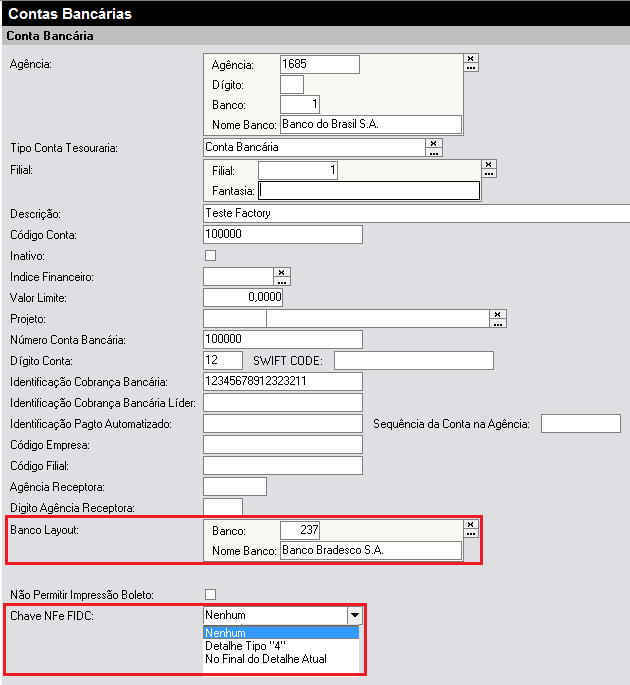Viewport: 630px width, 685px height.
Task: Clear Tipo Conta Tesouraria with x icon
Action: (x=433, y=143)
